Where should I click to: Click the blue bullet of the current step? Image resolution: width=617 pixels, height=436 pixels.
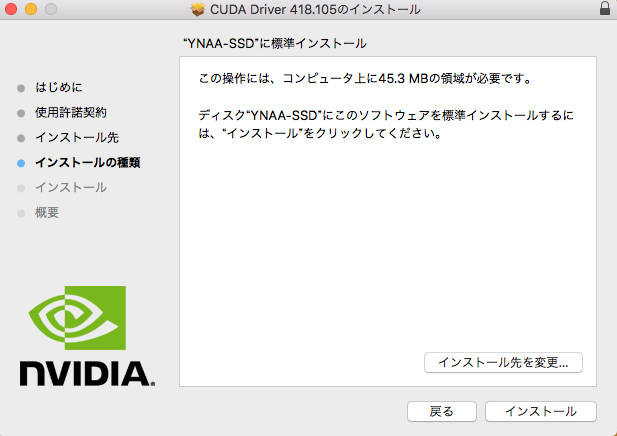tap(21, 163)
